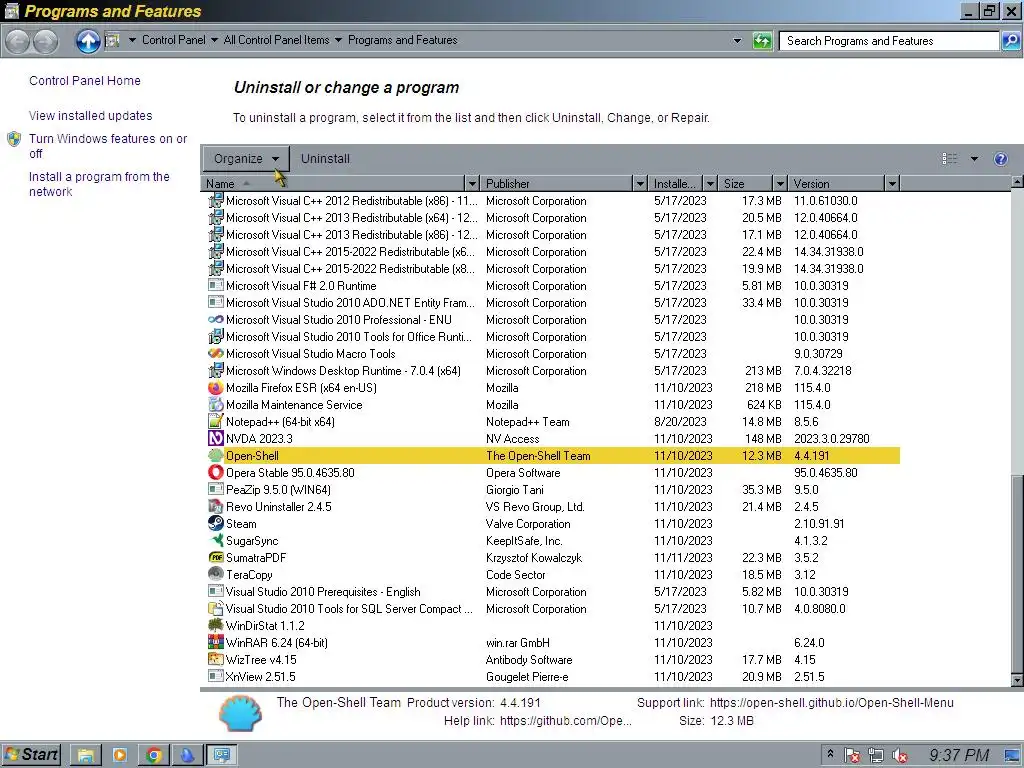1024x768 pixels.
Task: Open Control Panel Home link
Action: coord(85,80)
